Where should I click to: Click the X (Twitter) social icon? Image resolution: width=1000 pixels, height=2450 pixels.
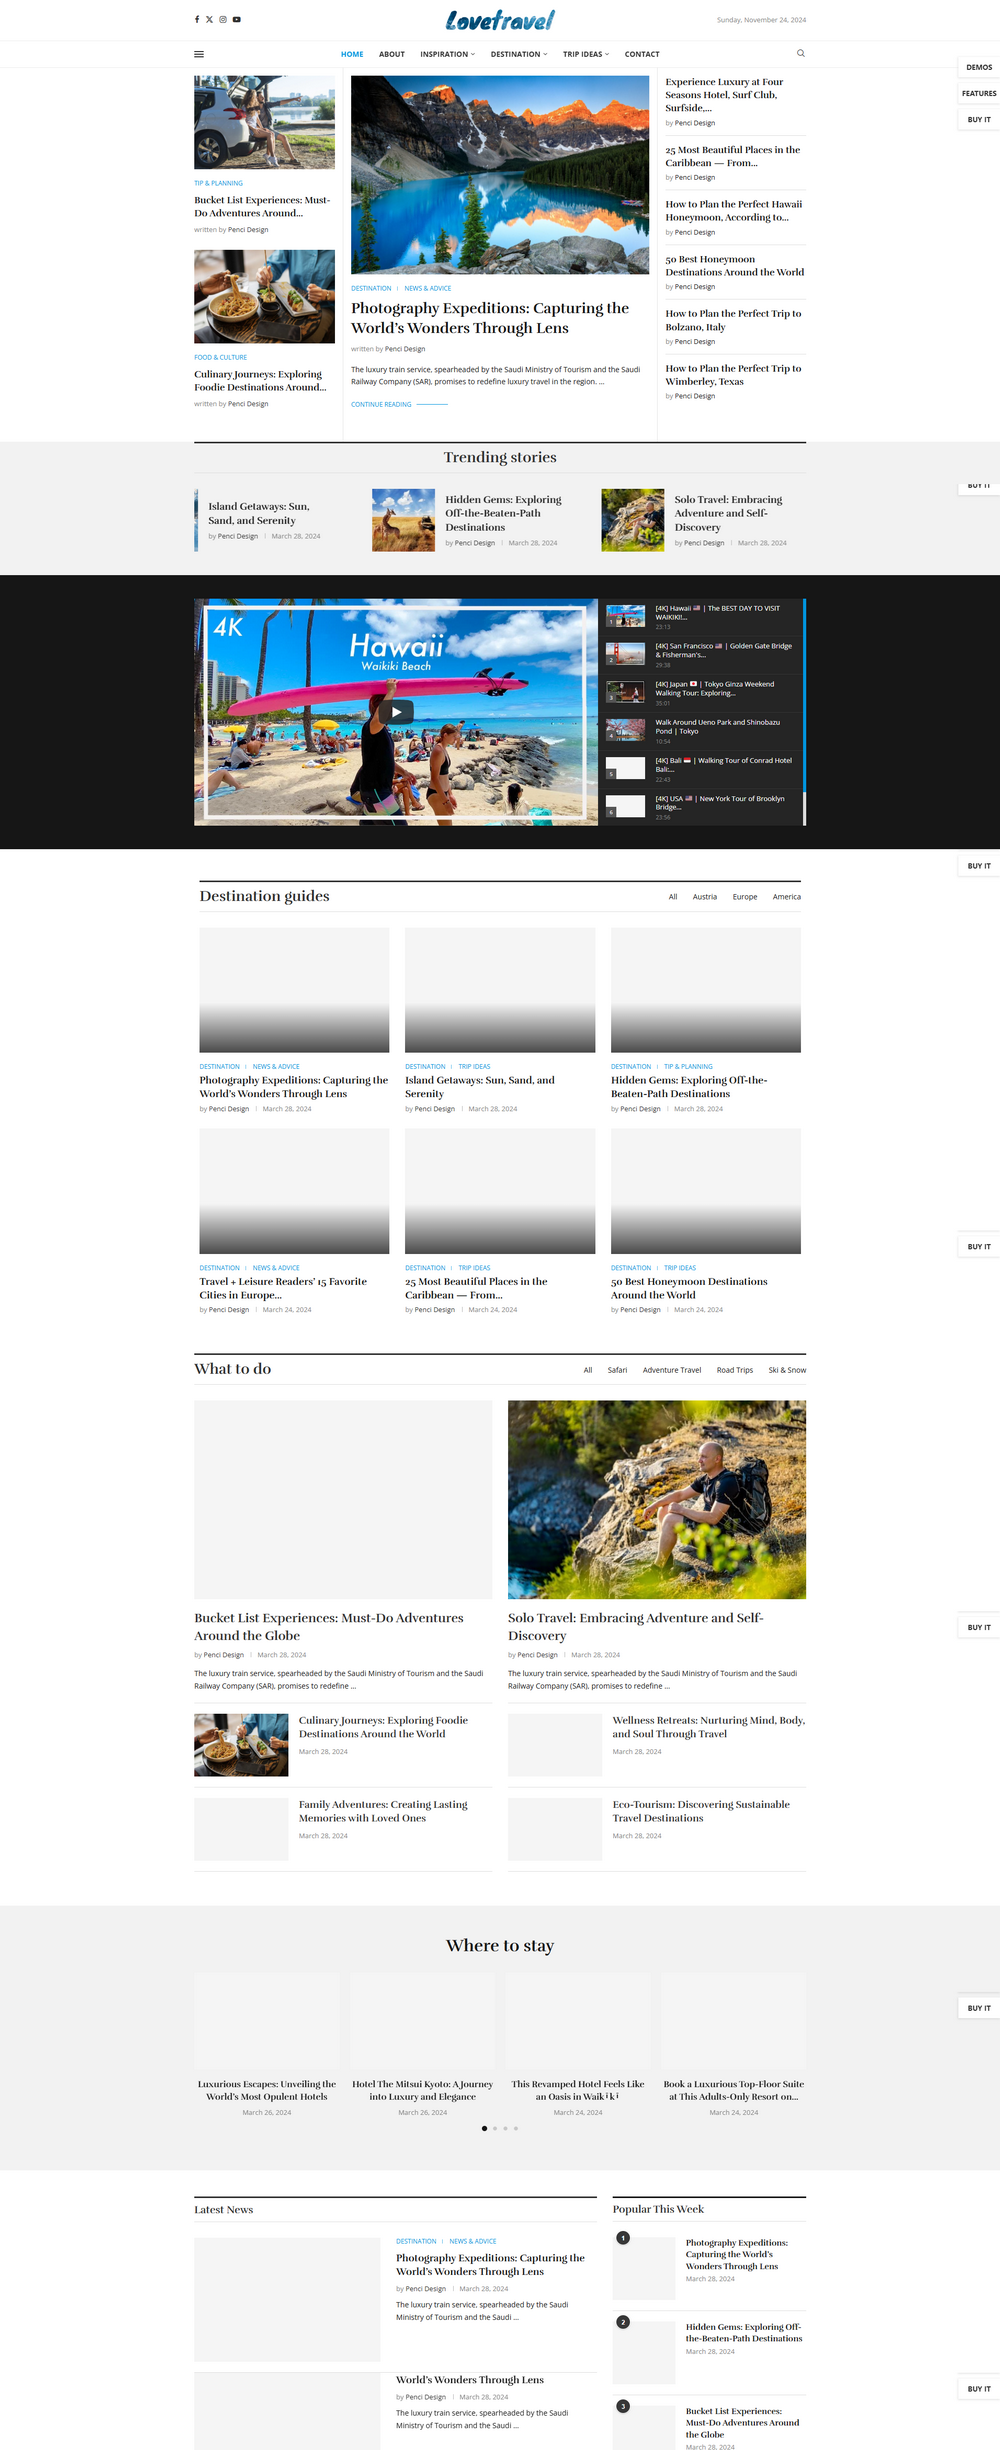[x=210, y=20]
